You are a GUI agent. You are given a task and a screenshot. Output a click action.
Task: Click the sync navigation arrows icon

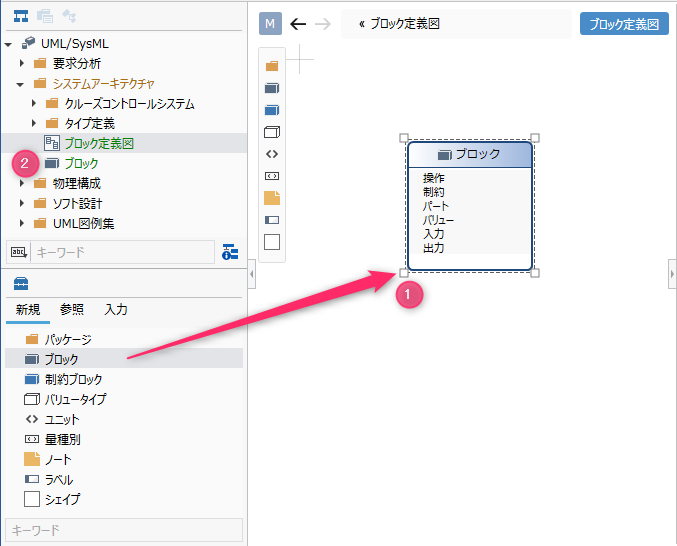coord(69,16)
